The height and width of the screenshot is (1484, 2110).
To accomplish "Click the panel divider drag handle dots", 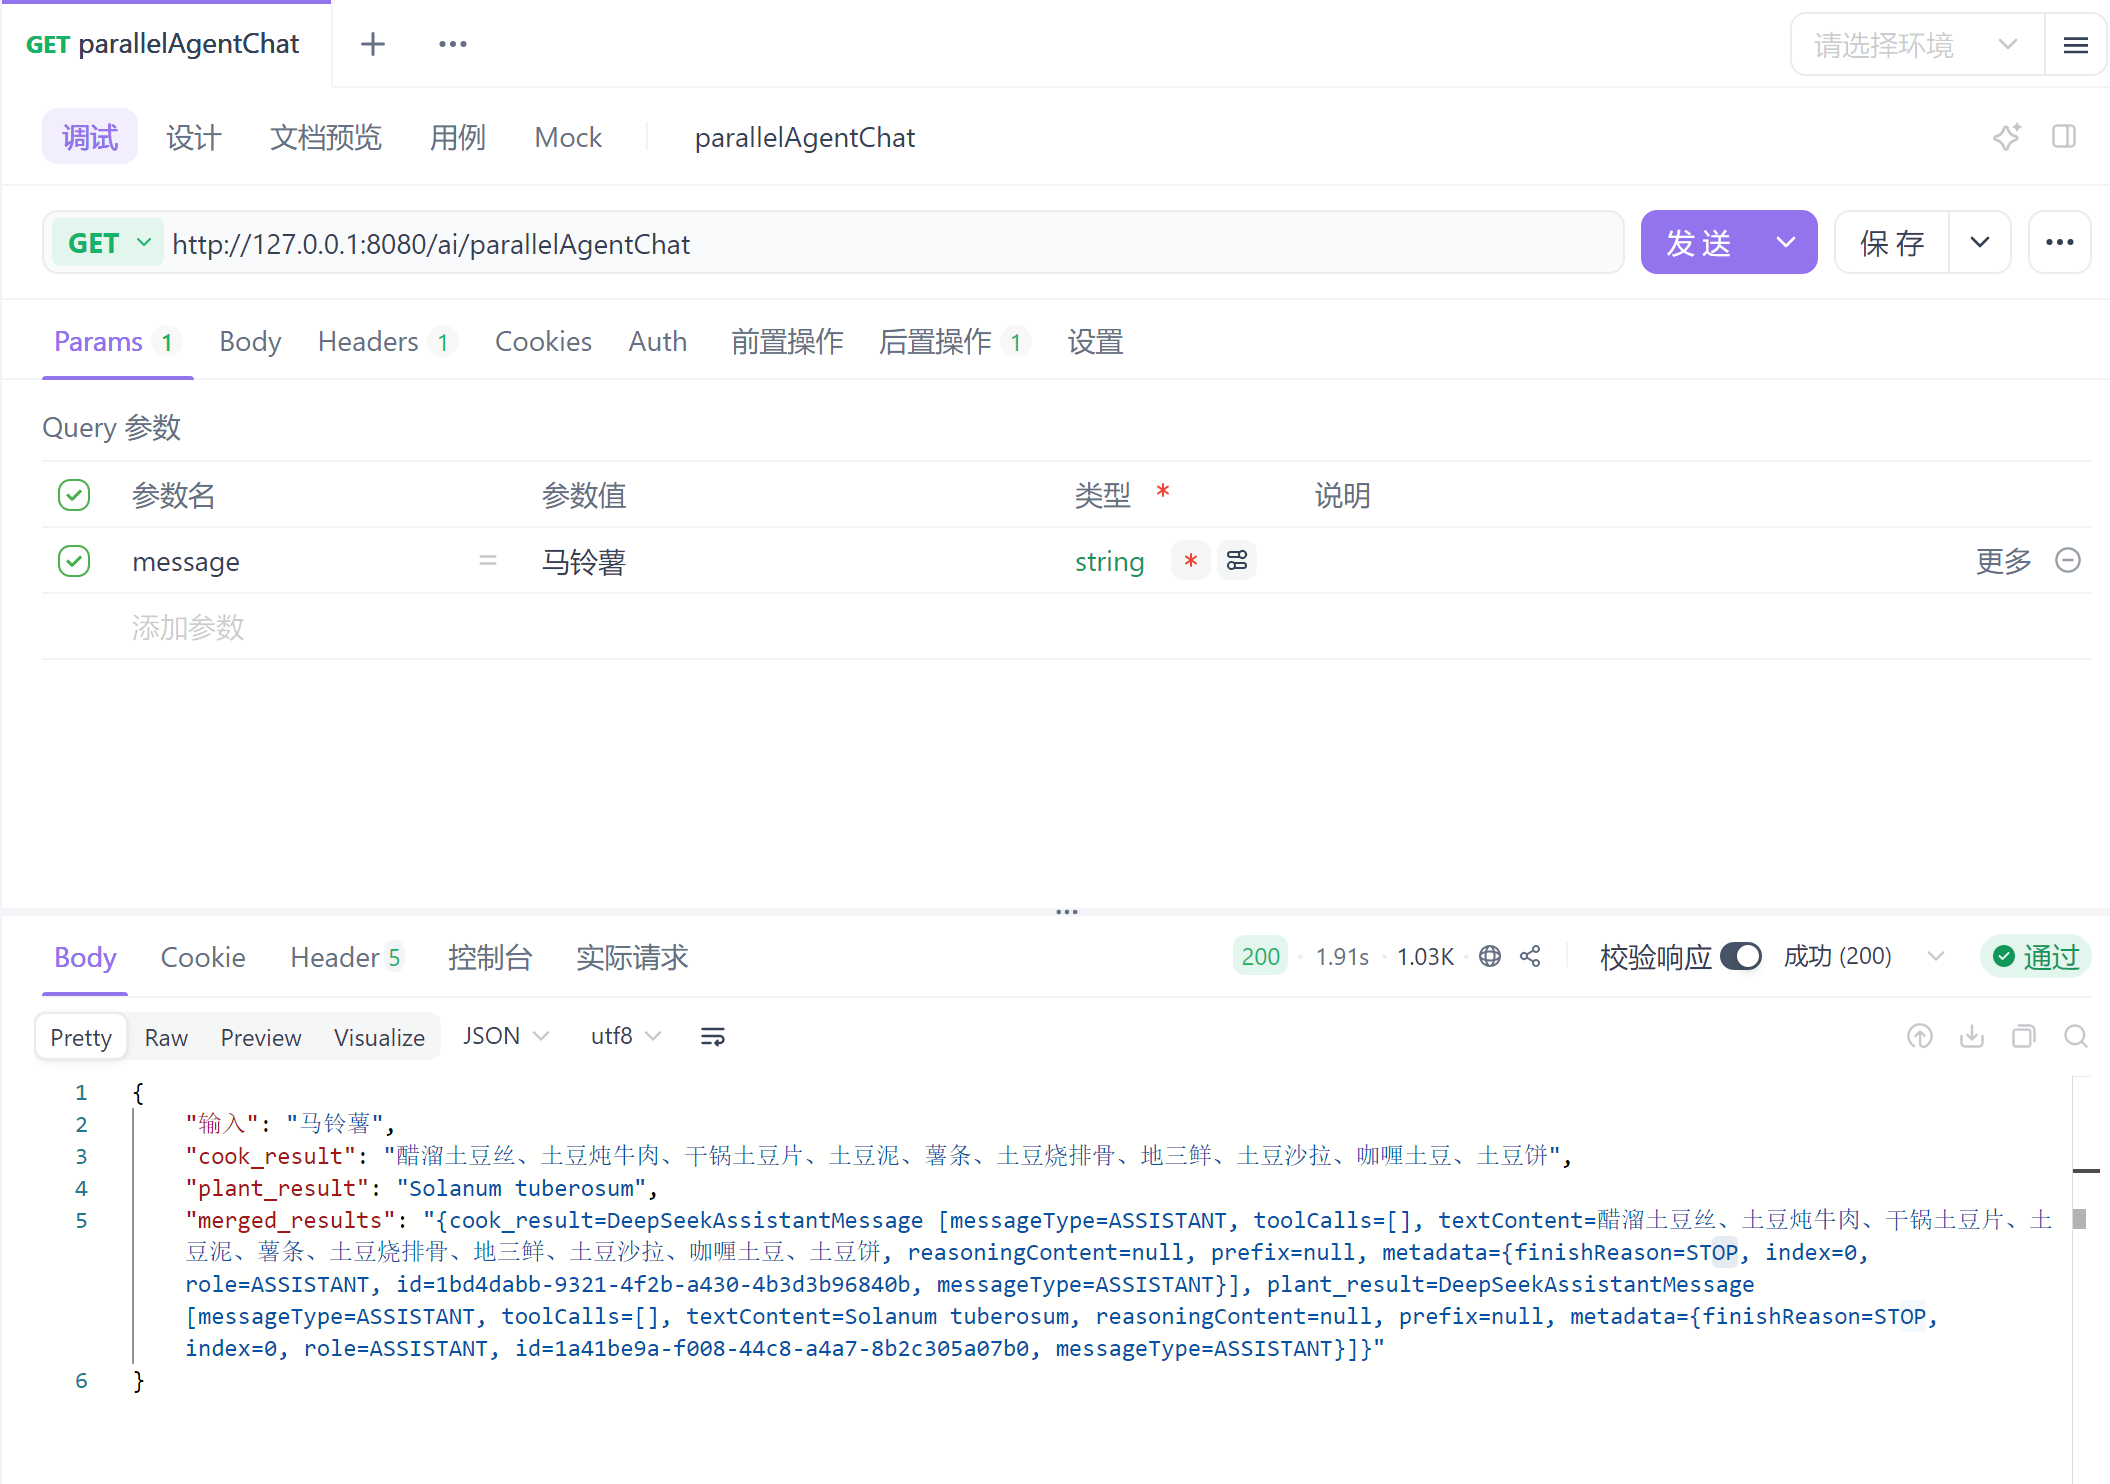I will (1067, 912).
